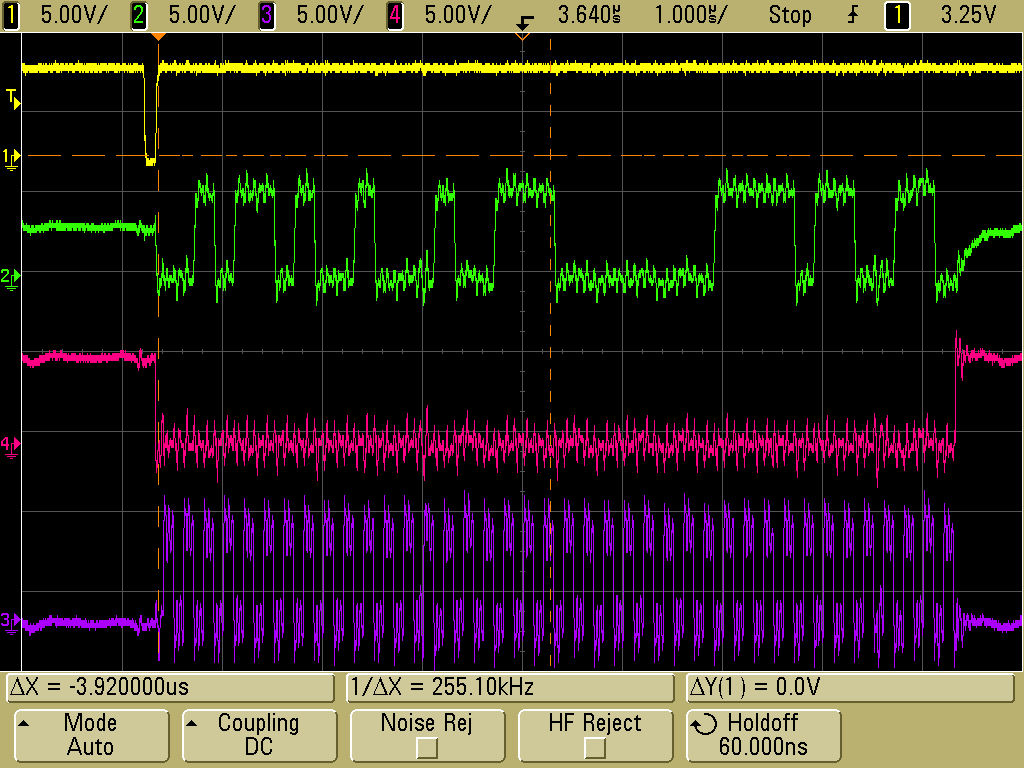Screen dimensions: 1024x768
Task: Click channel 4 ground reference marker
Action: (10, 446)
